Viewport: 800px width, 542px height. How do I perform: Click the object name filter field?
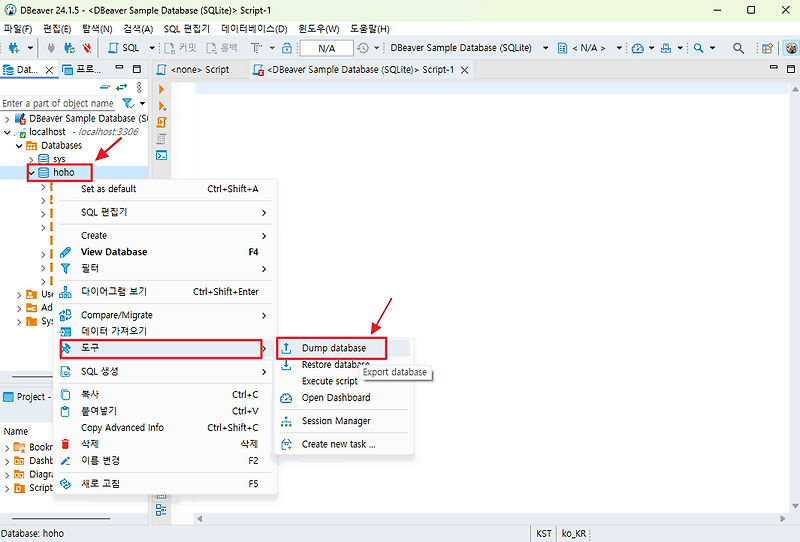[58, 103]
